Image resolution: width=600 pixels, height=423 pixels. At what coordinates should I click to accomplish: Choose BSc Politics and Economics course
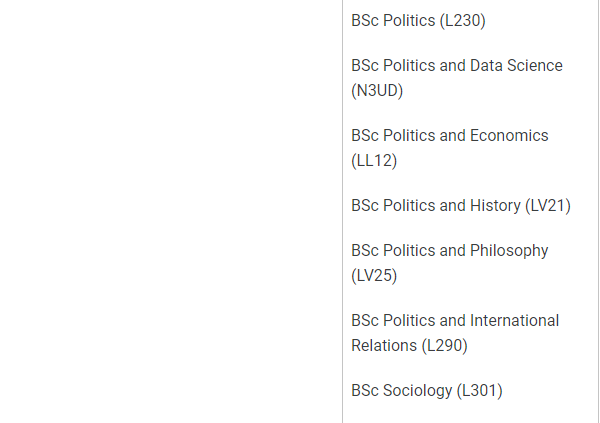coord(450,148)
